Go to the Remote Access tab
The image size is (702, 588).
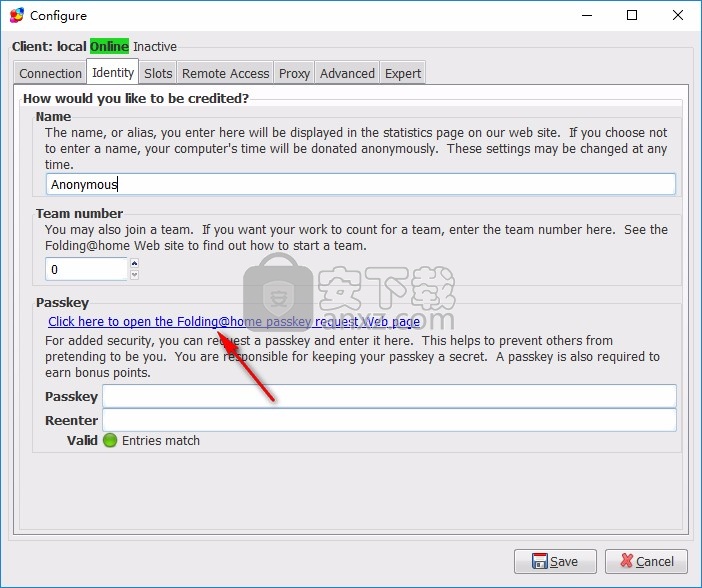(x=225, y=73)
